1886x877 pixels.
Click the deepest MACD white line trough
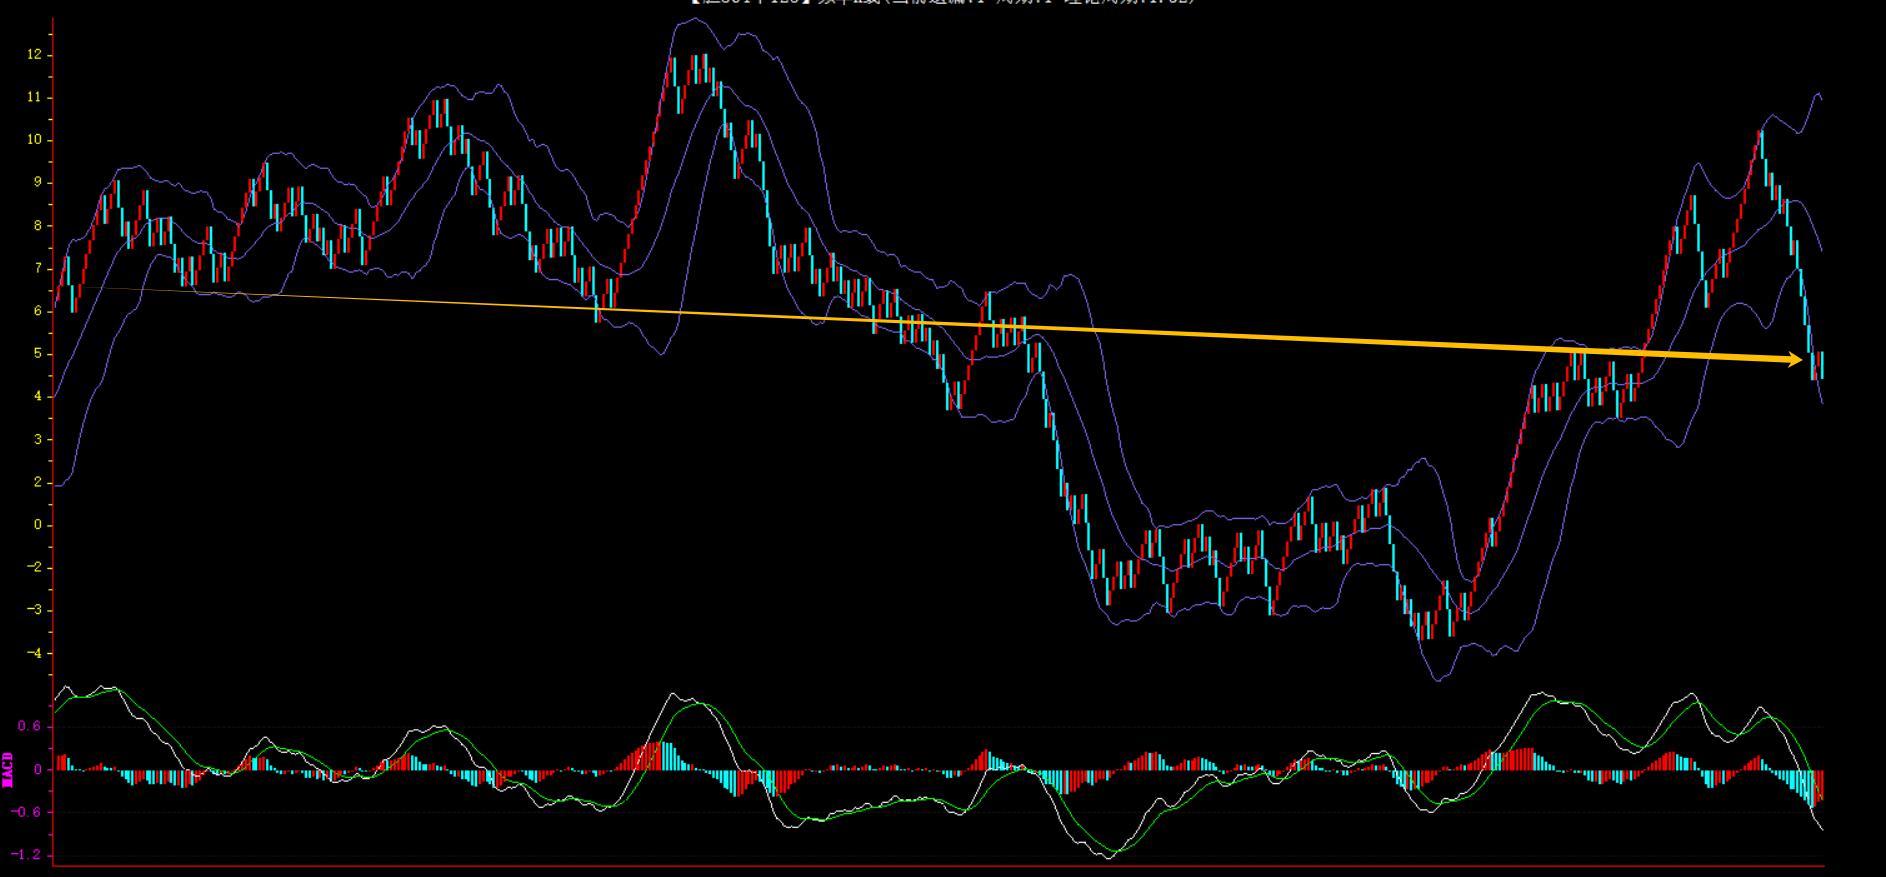coord(1107,857)
